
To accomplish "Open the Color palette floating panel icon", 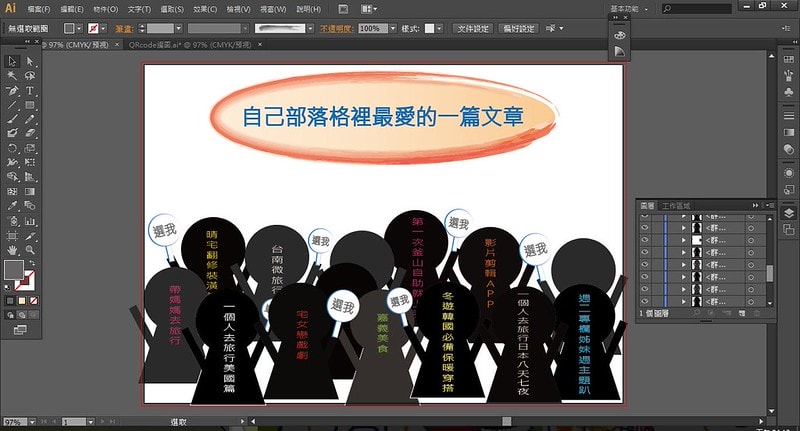I will [619, 35].
